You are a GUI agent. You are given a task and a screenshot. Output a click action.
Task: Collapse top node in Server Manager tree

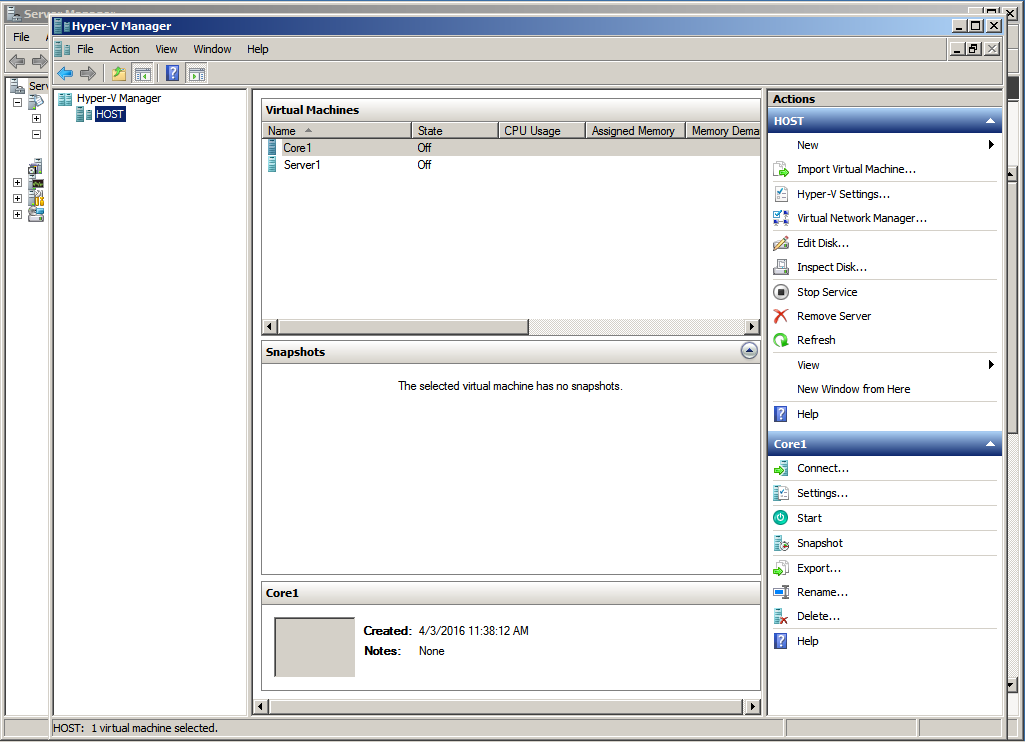[18, 103]
